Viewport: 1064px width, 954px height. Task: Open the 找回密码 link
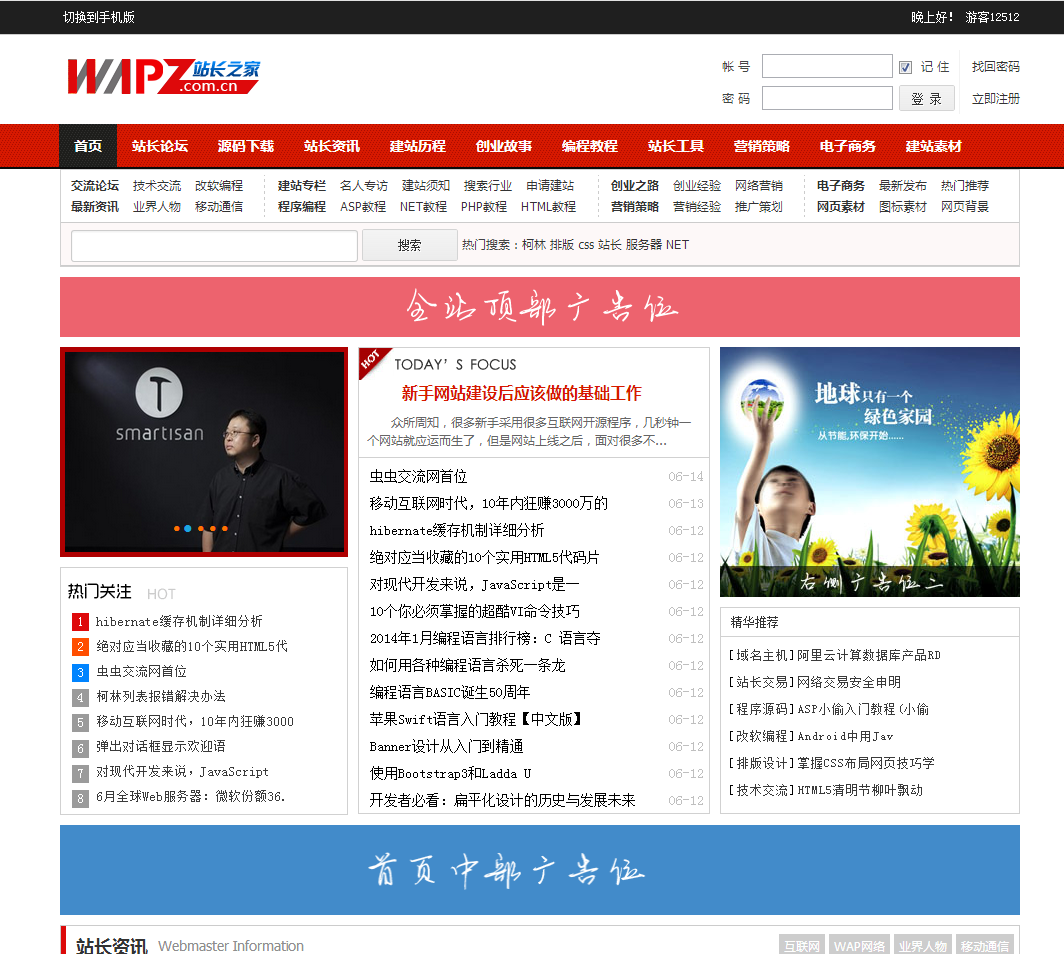click(995, 67)
